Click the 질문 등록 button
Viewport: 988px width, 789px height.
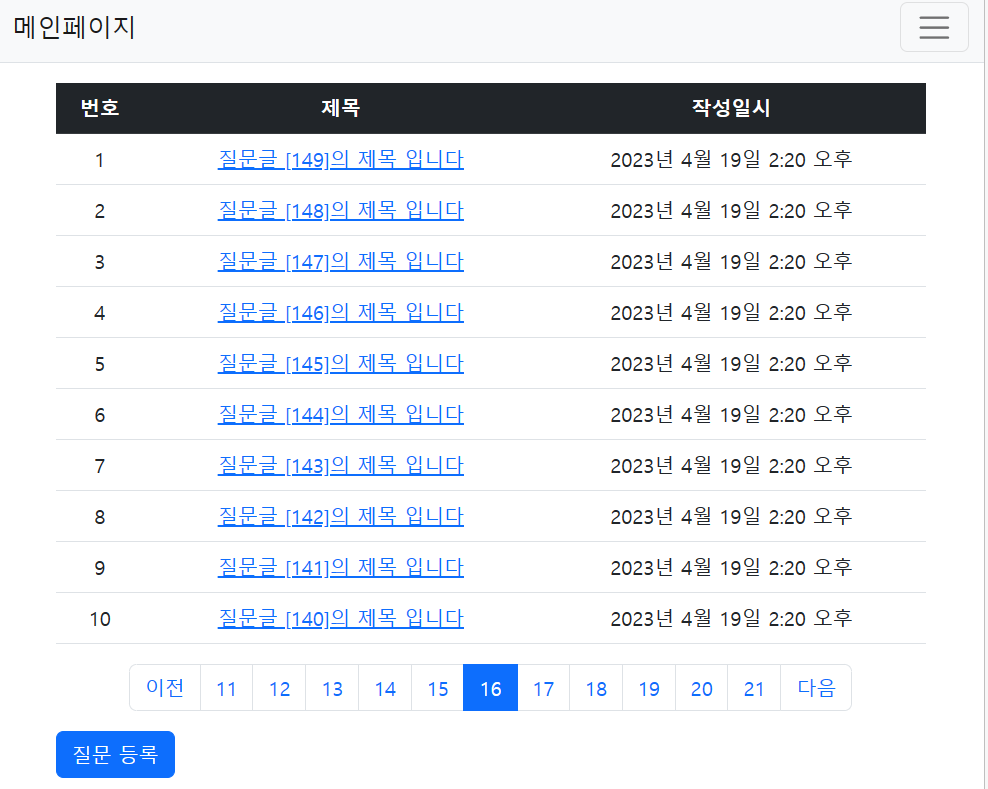pyautogui.click(x=115, y=754)
